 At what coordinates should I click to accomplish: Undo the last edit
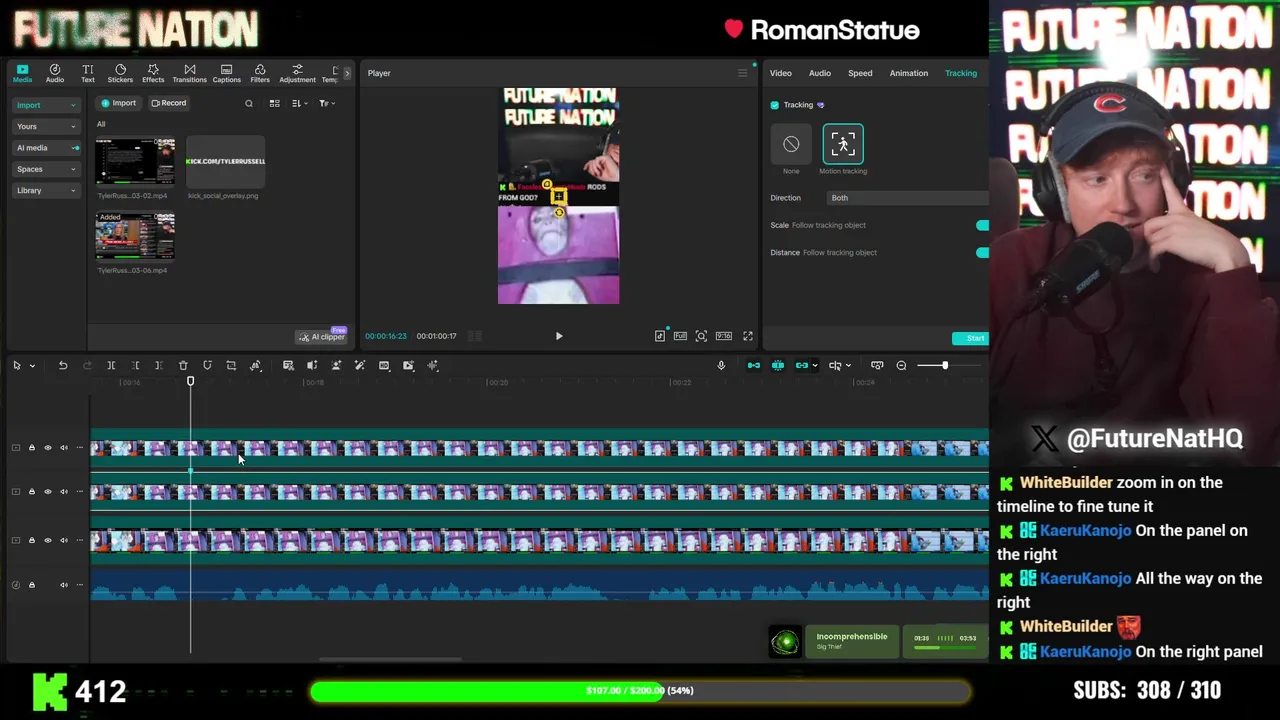pyautogui.click(x=63, y=366)
